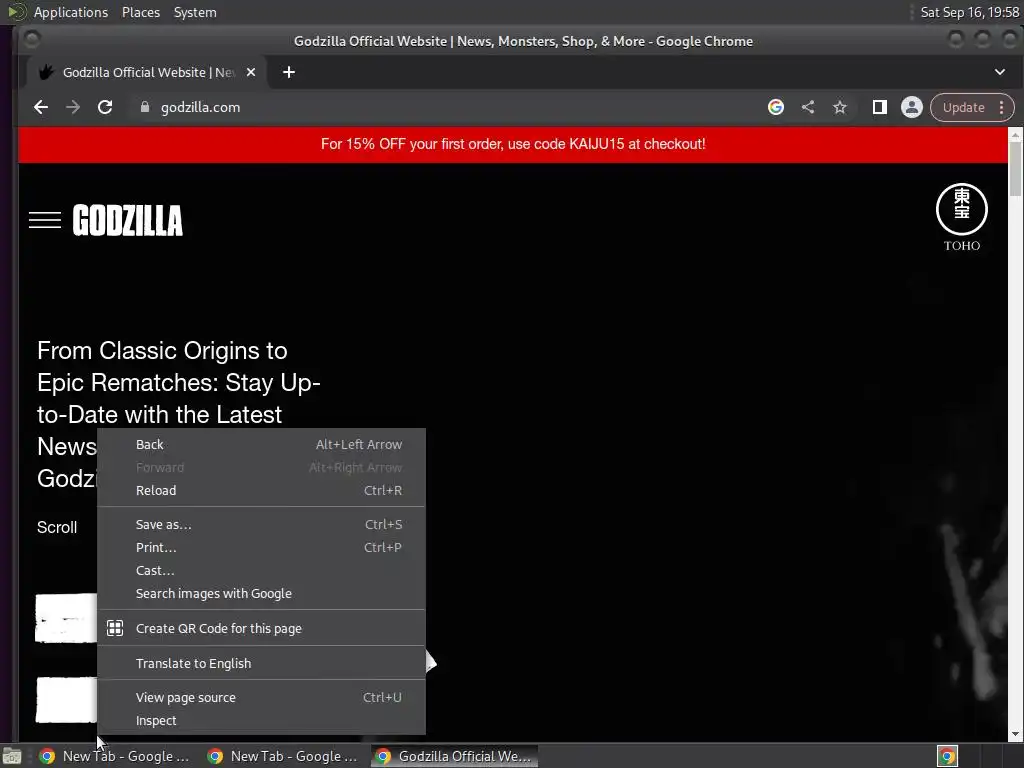
Task: Open the hamburger menu on the Godzilla site
Action: [44, 220]
